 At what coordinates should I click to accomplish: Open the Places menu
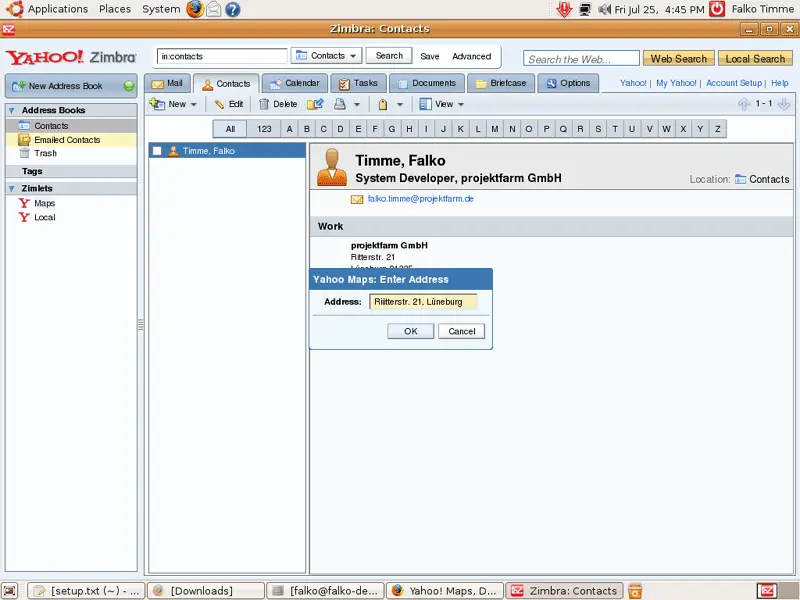[115, 9]
